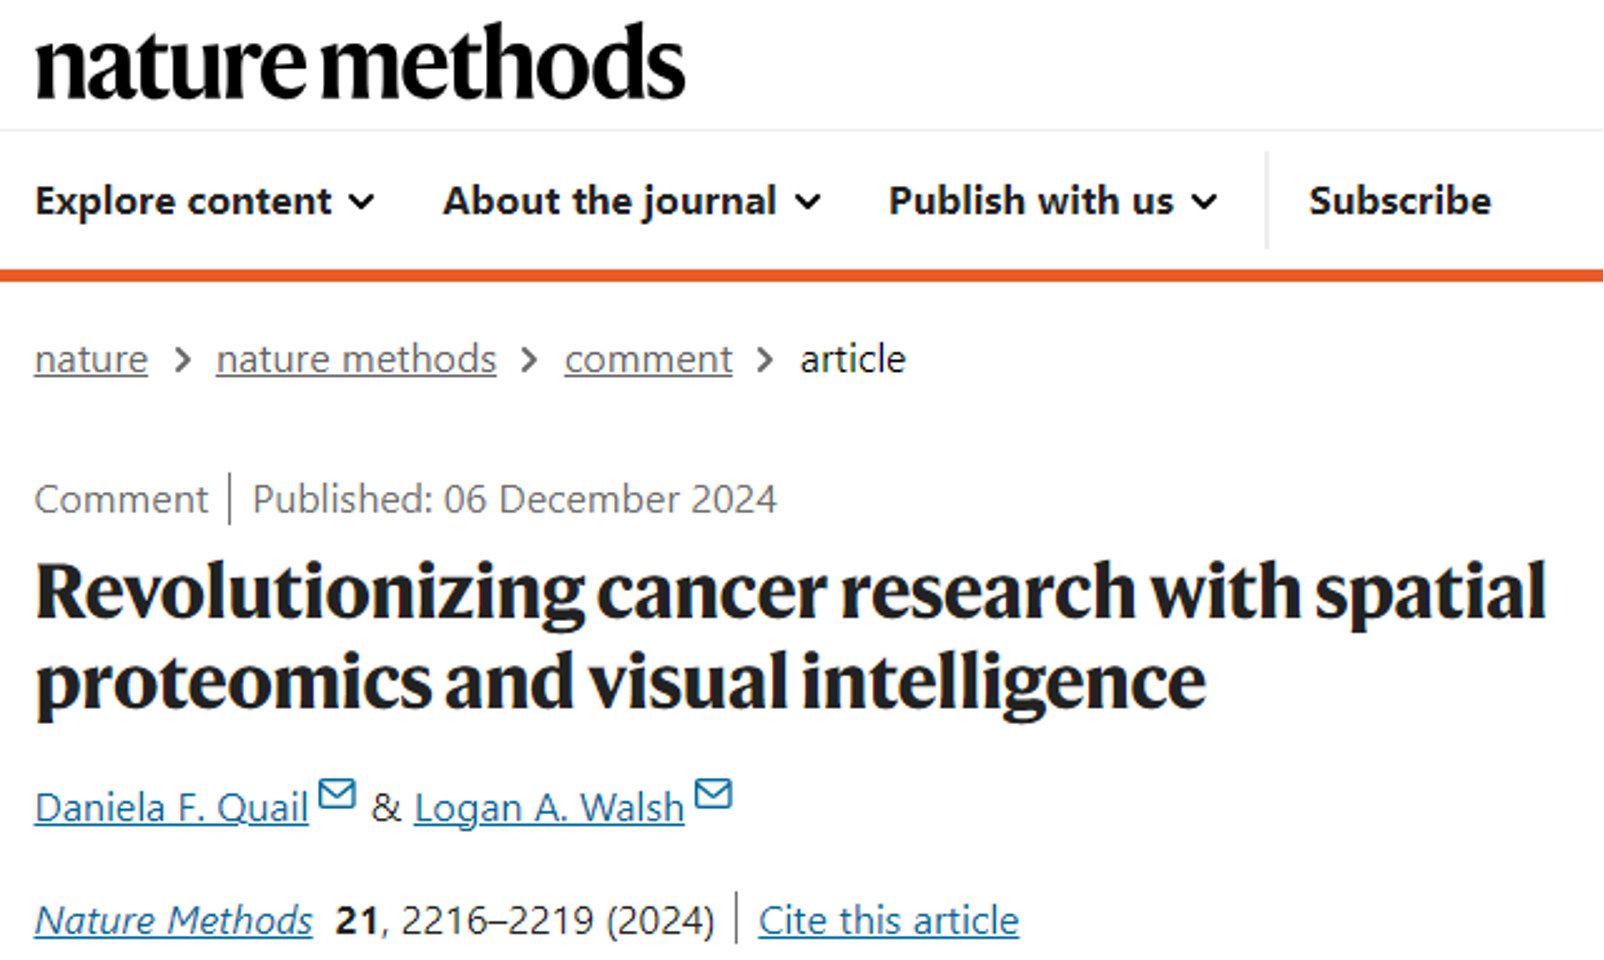Click the Subscribe menu item
The image size is (1604, 960).
1399,201
